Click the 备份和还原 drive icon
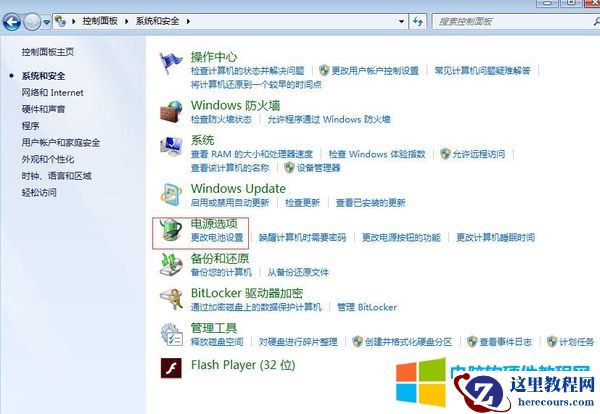600x414 pixels. click(171, 265)
